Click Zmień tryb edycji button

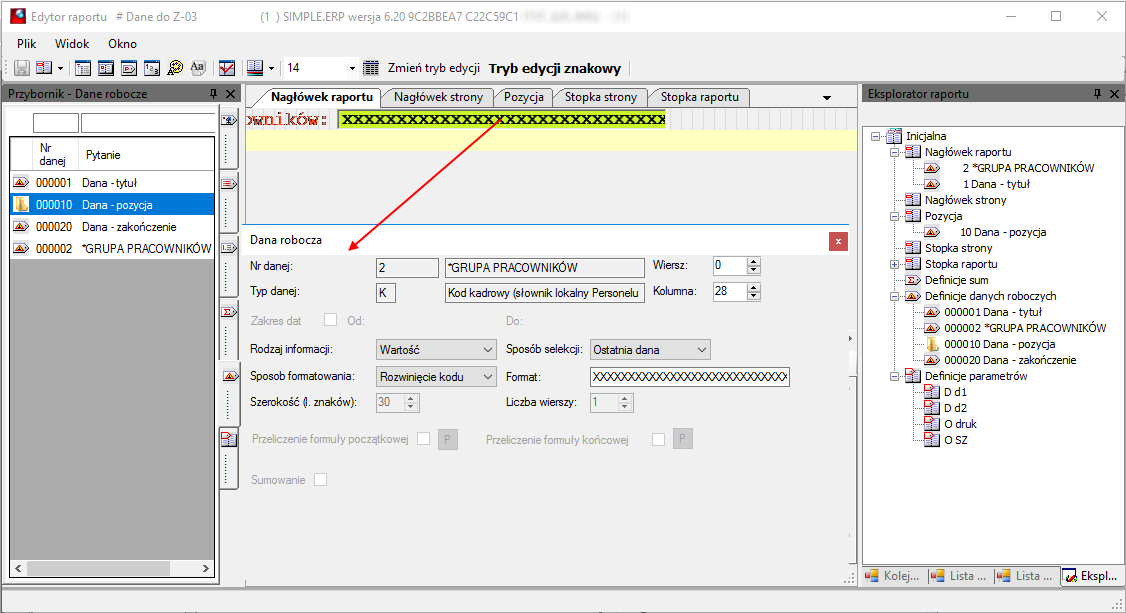tap(434, 68)
